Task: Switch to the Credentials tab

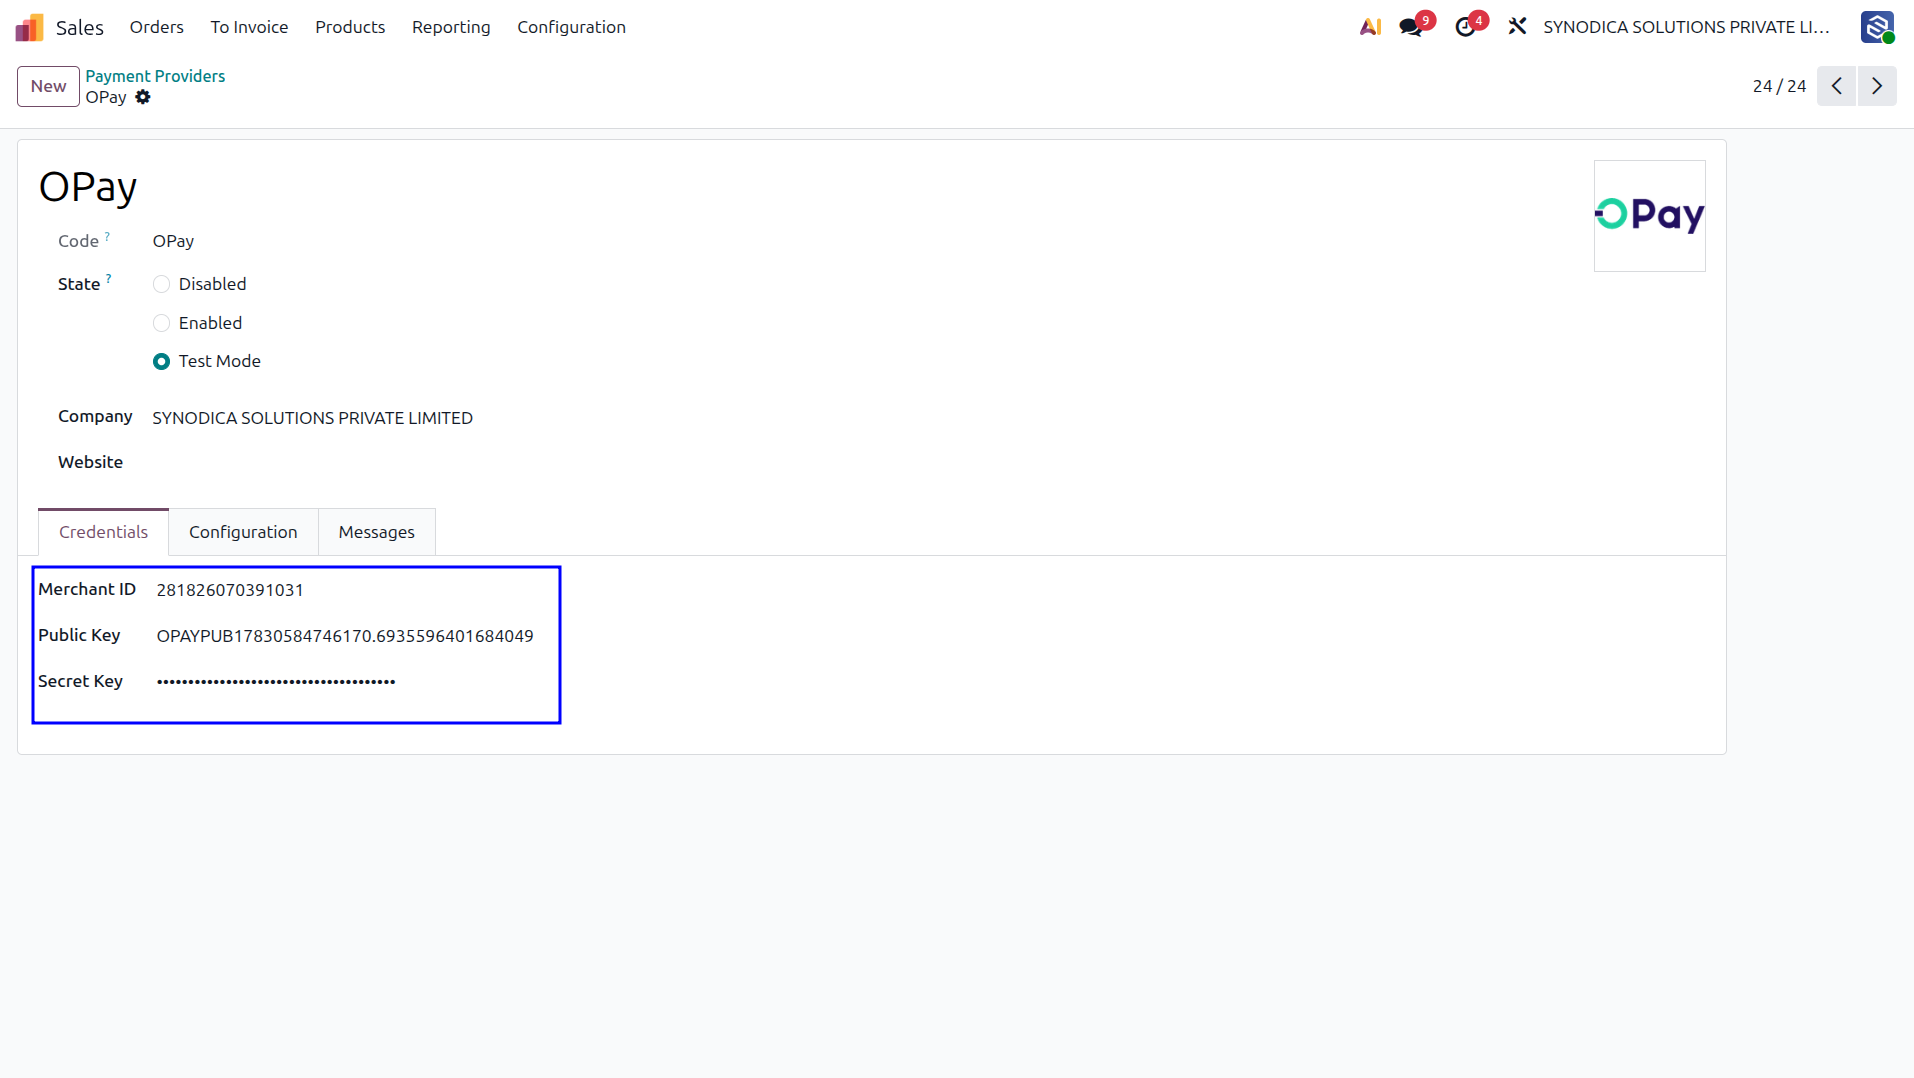Action: click(x=103, y=532)
